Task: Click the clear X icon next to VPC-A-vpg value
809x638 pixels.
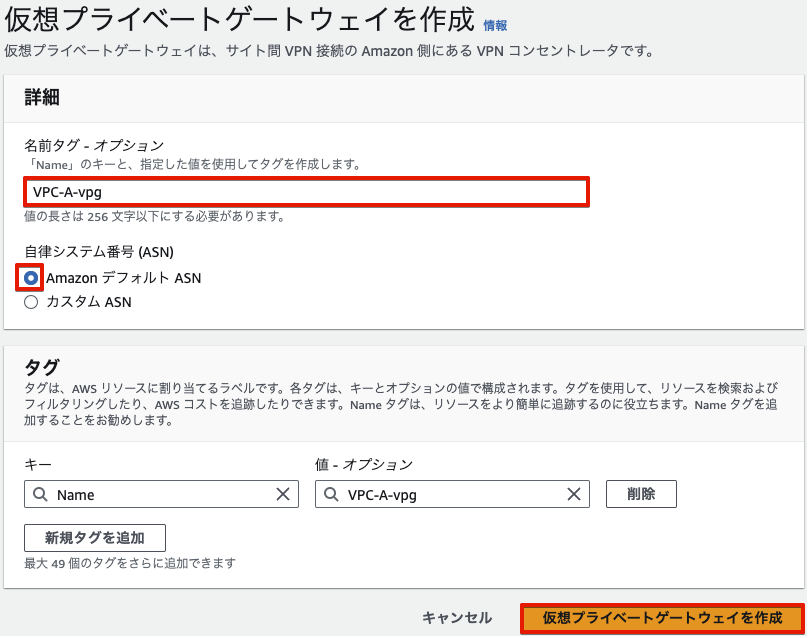Action: point(573,494)
